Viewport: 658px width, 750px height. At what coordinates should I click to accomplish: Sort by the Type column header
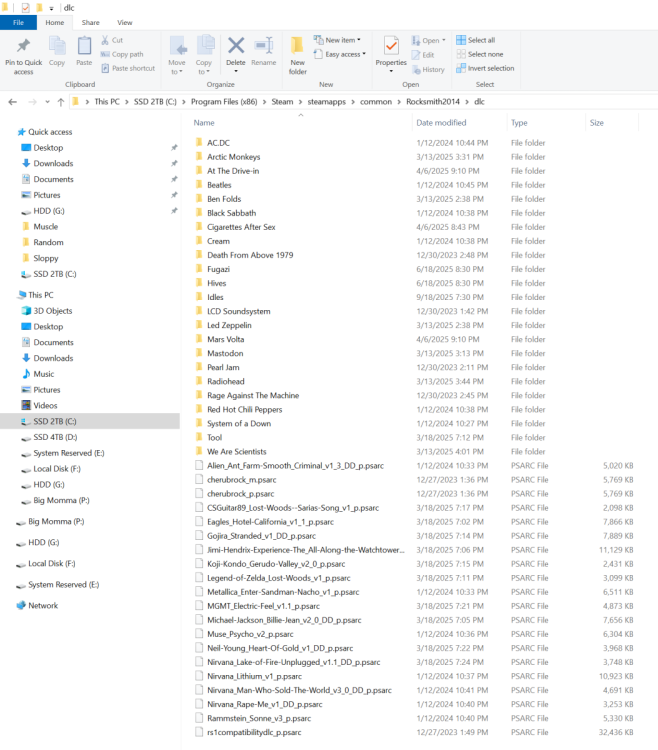tap(546, 123)
